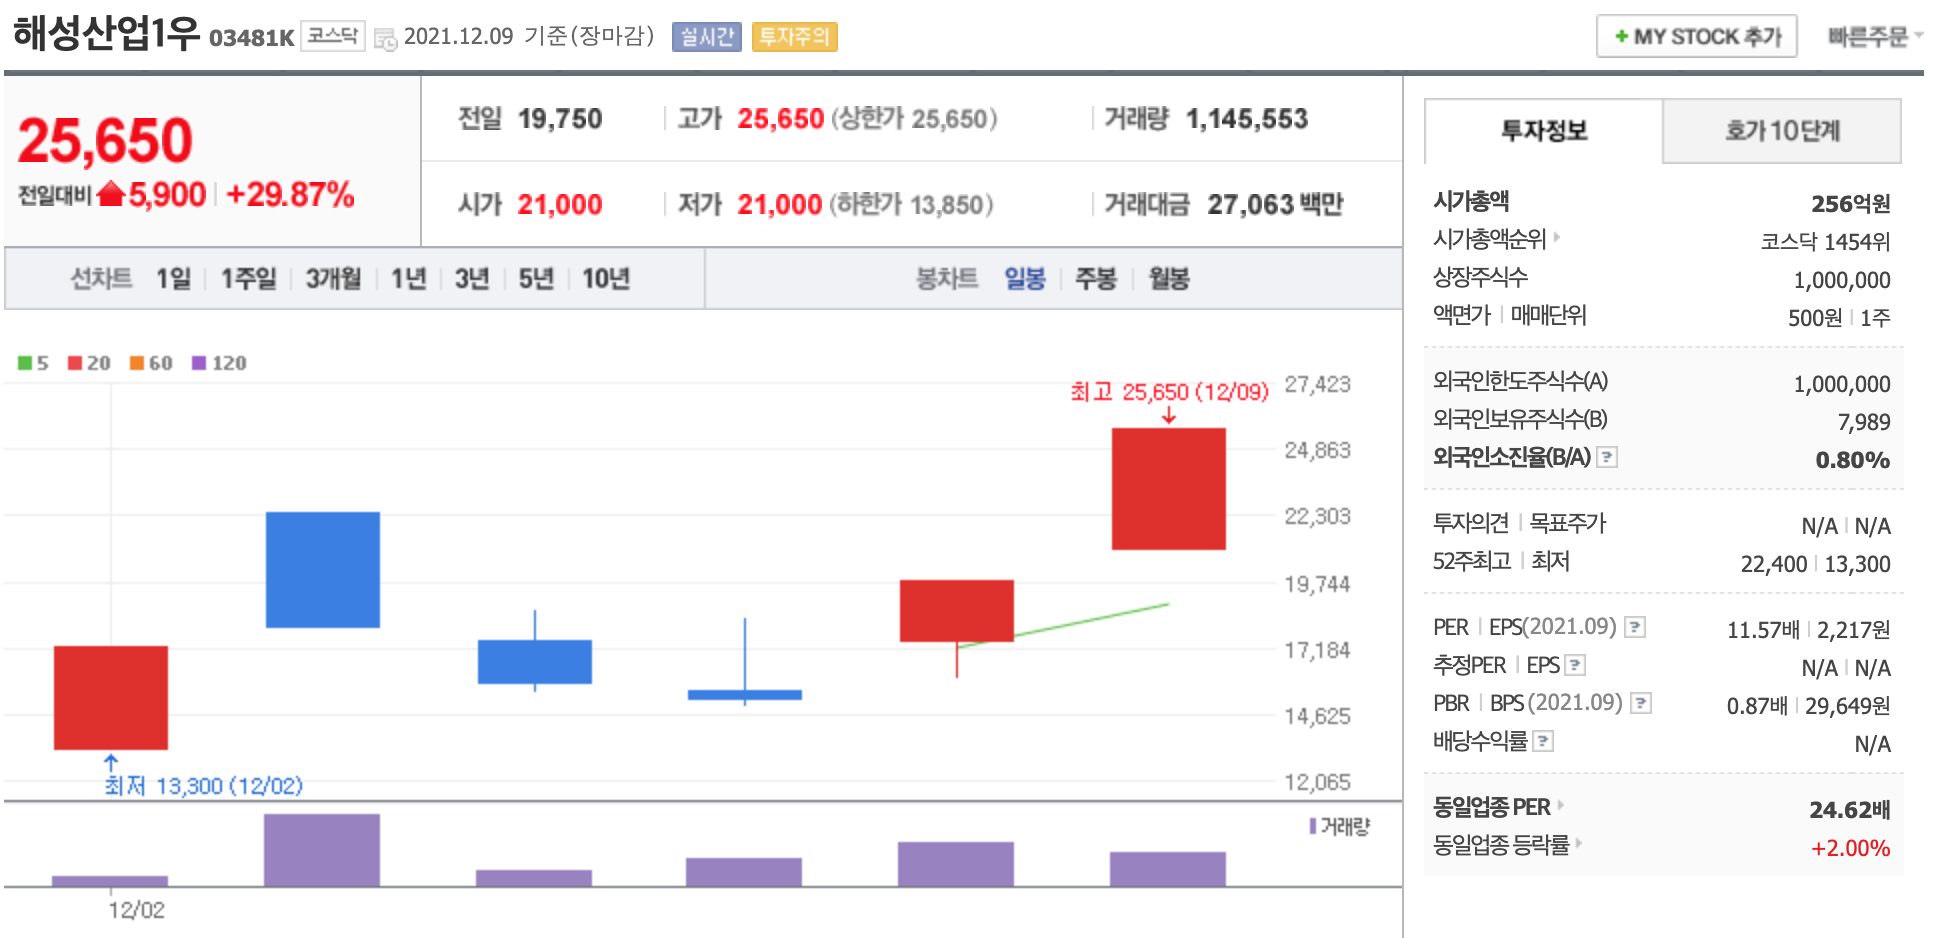The height and width of the screenshot is (938, 1938).
Task: Select the 1년 line chart period
Action: pos(408,278)
